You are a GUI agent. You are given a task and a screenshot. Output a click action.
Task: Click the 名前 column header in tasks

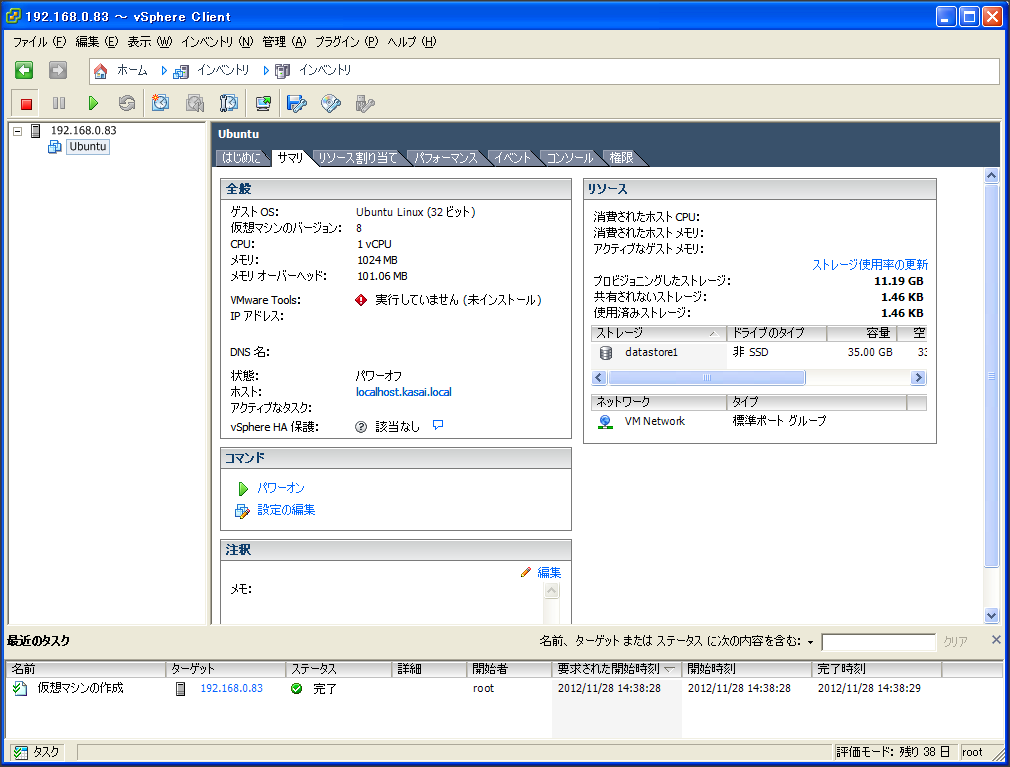(x=86, y=669)
